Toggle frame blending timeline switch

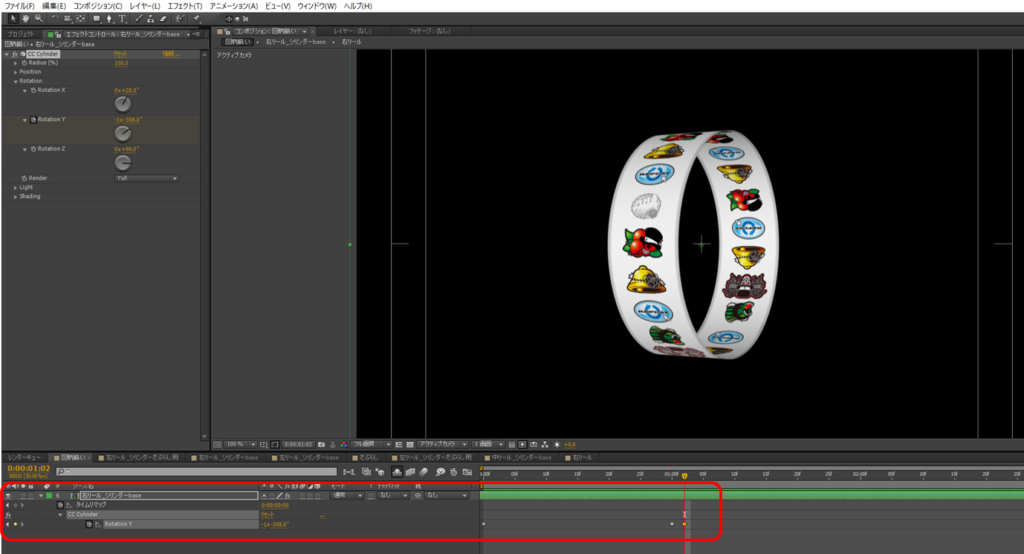(x=410, y=472)
